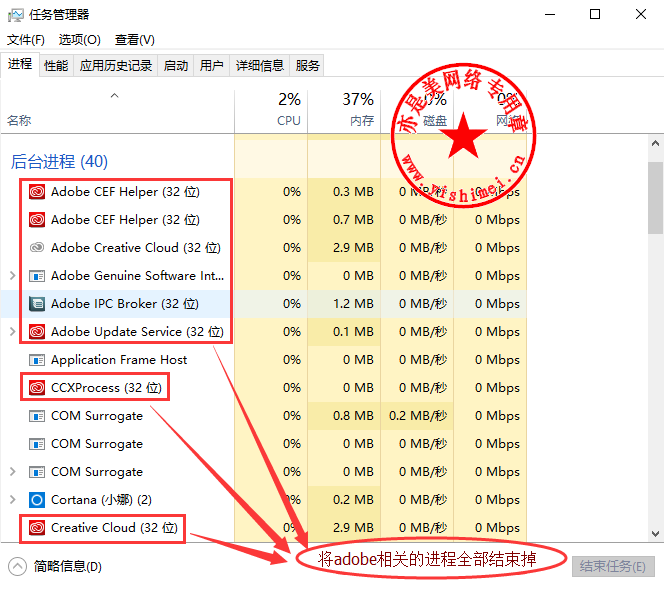Select the Adobe Creative Cloud grey cloud icon

point(37,247)
